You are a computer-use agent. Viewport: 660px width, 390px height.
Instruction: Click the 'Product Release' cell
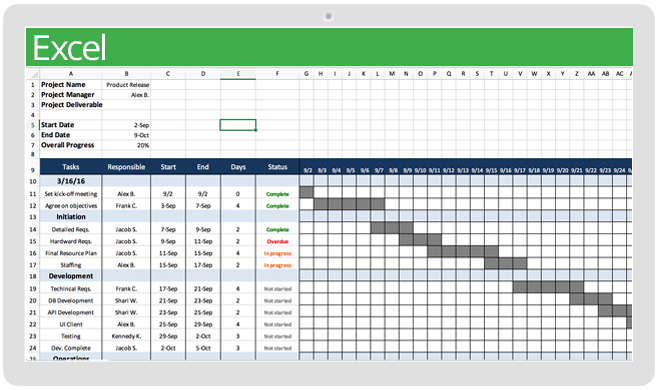point(126,85)
